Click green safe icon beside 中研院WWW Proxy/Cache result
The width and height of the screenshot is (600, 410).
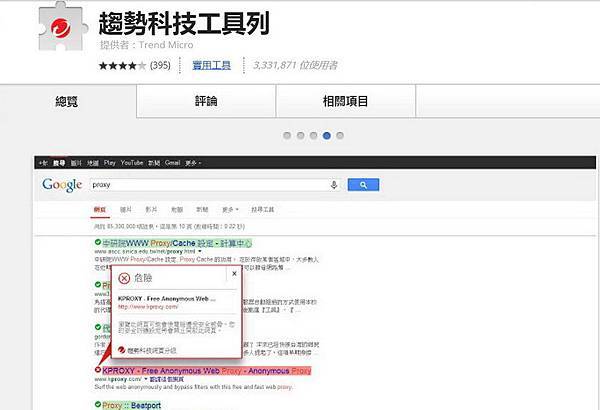pyautogui.click(x=98, y=242)
